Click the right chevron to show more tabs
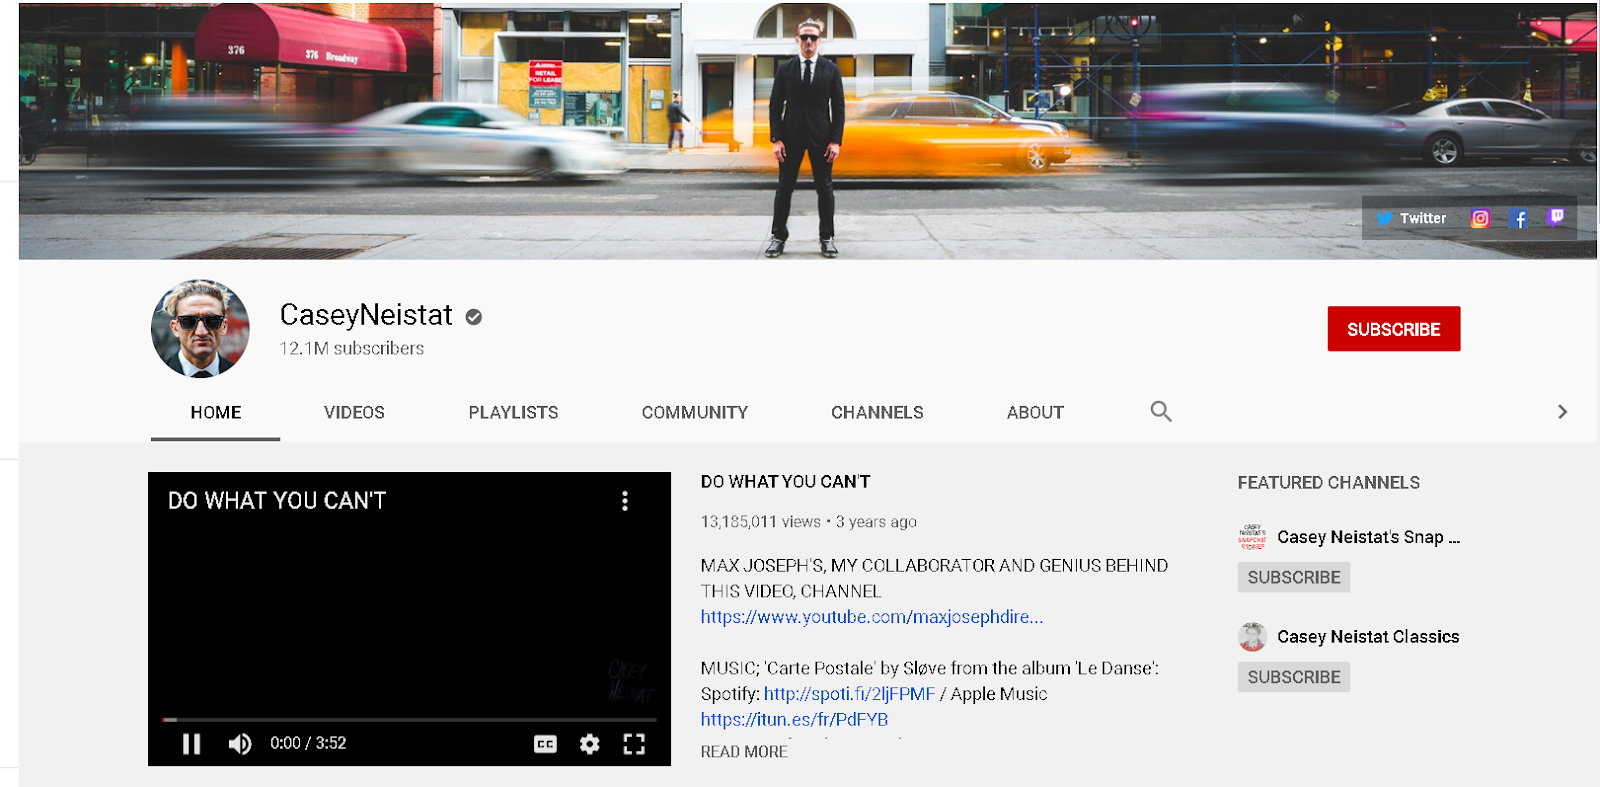The width and height of the screenshot is (1600, 787). coord(1562,412)
